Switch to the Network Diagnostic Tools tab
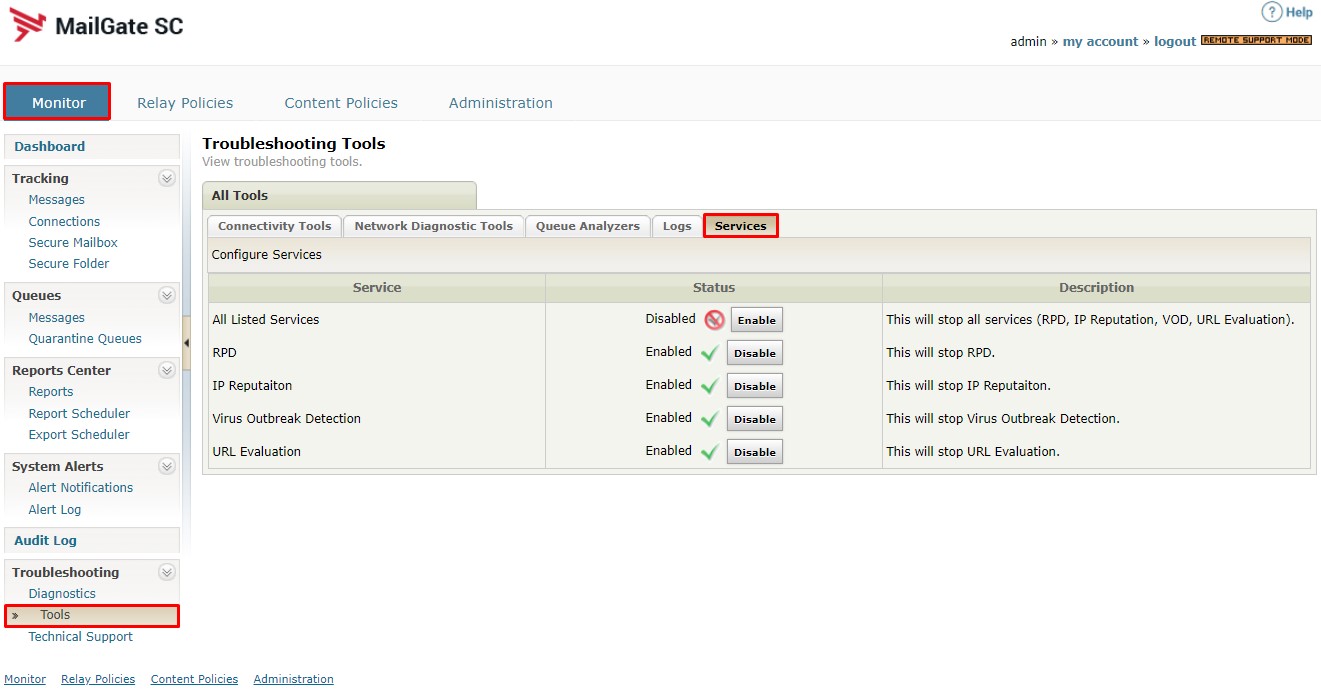Image resolution: width=1321 pixels, height=697 pixels. [x=433, y=226]
